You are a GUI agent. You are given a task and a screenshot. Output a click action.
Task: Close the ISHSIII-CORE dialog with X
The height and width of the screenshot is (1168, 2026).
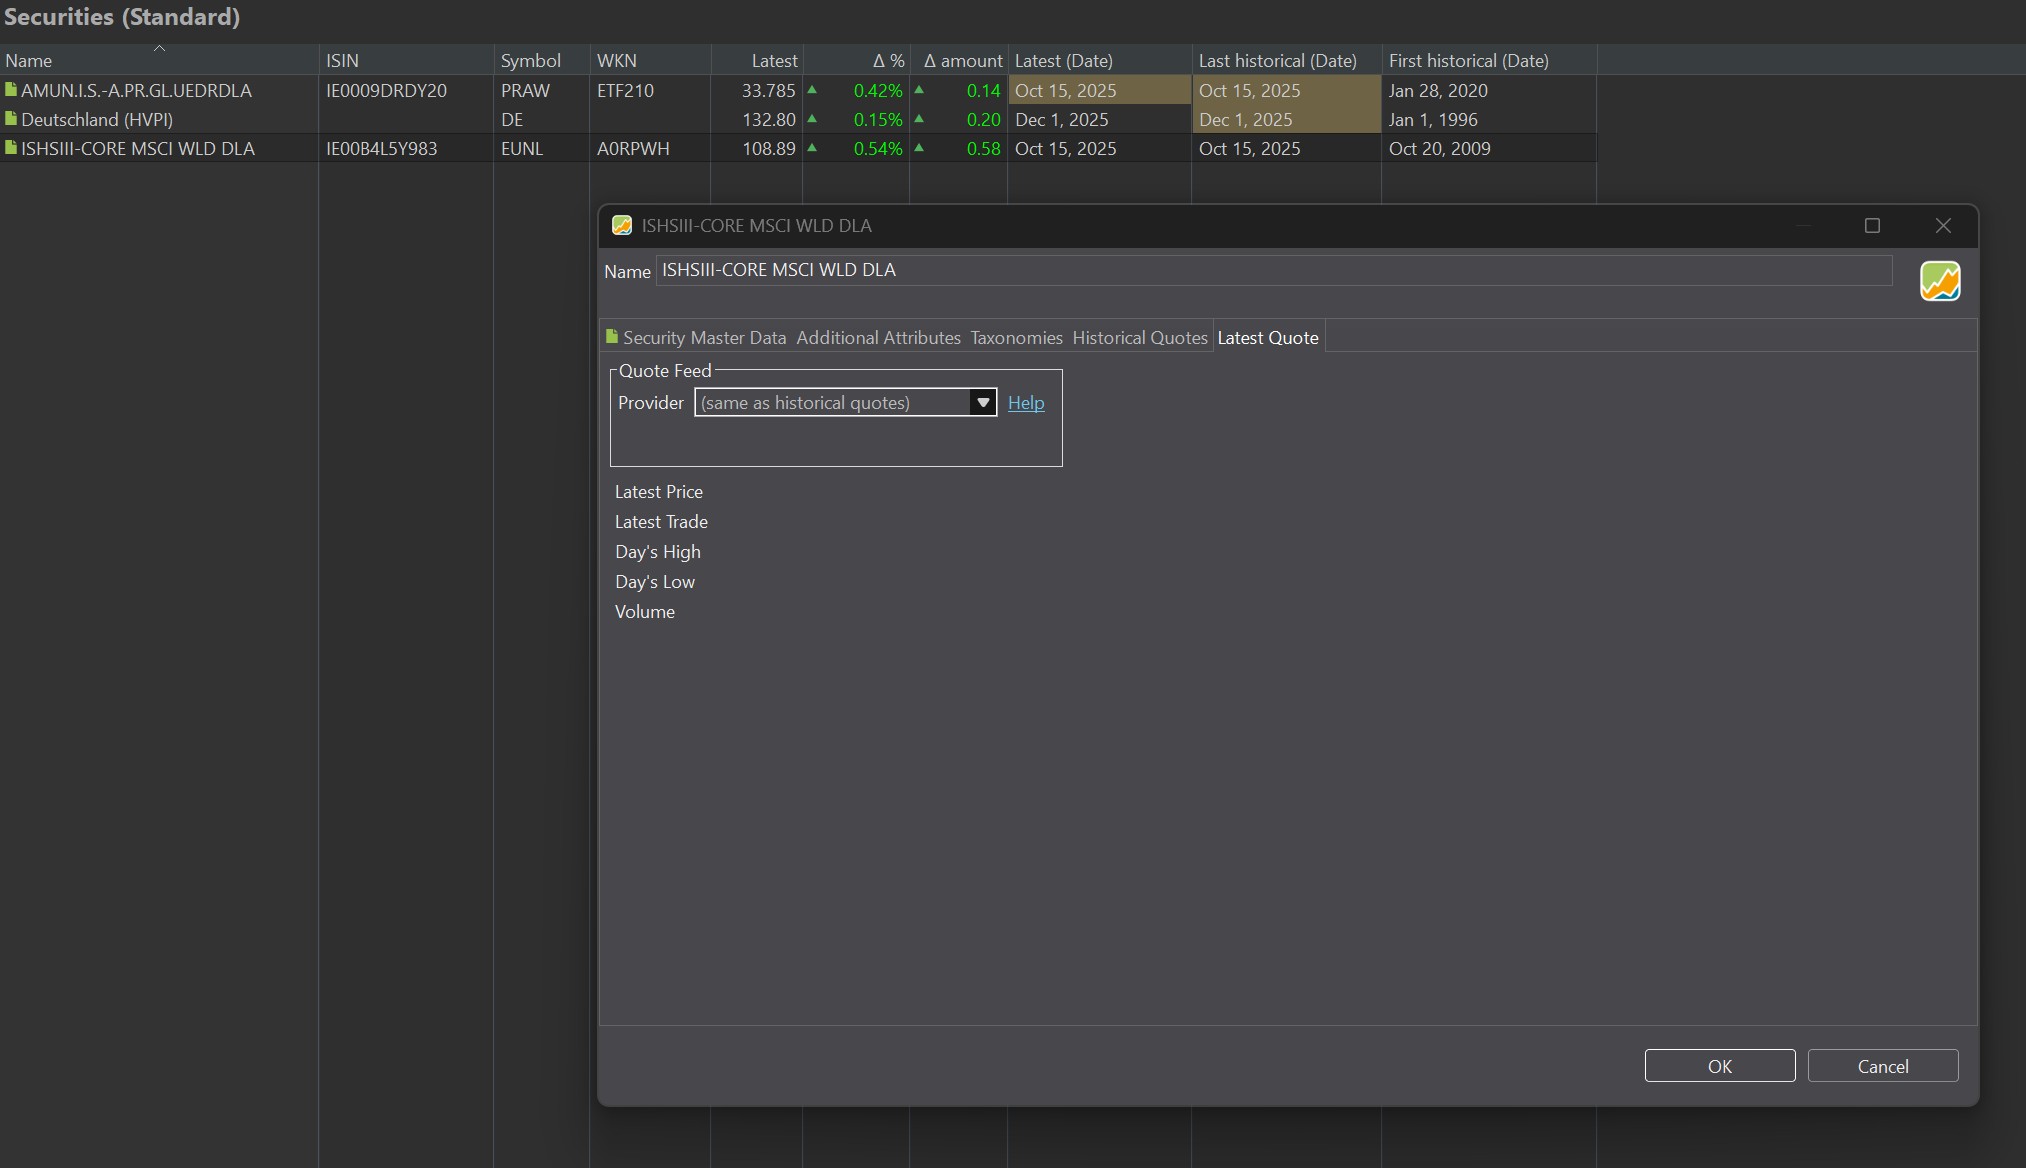pyautogui.click(x=1942, y=226)
